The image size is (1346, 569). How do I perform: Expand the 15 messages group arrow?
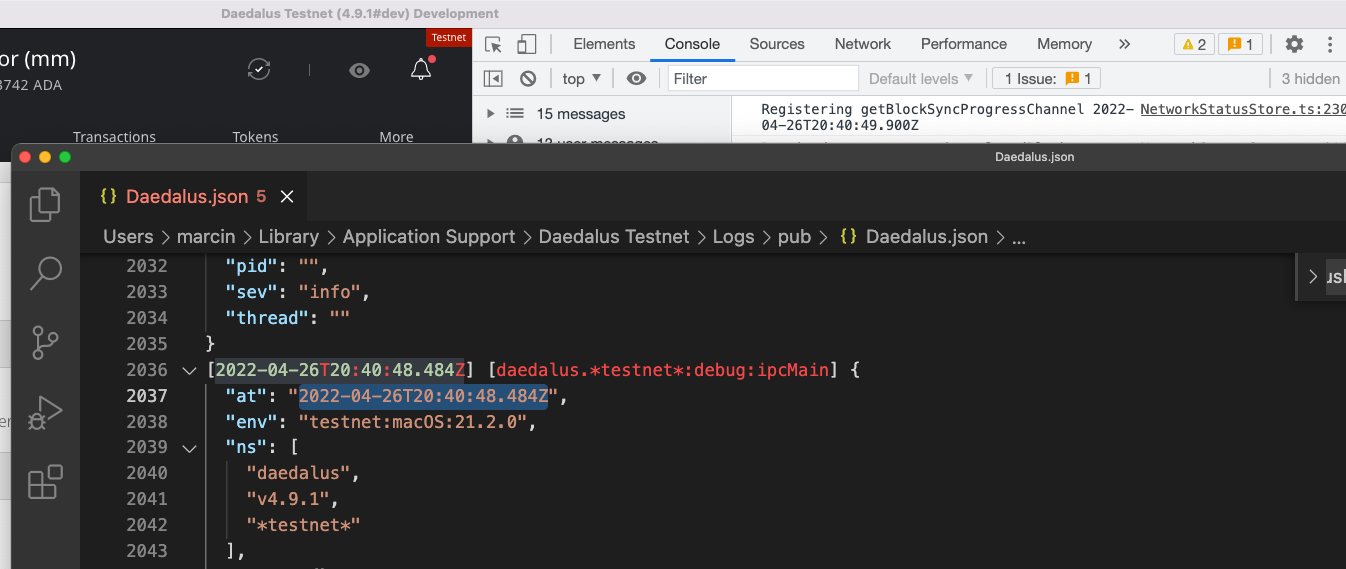pyautogui.click(x=490, y=114)
